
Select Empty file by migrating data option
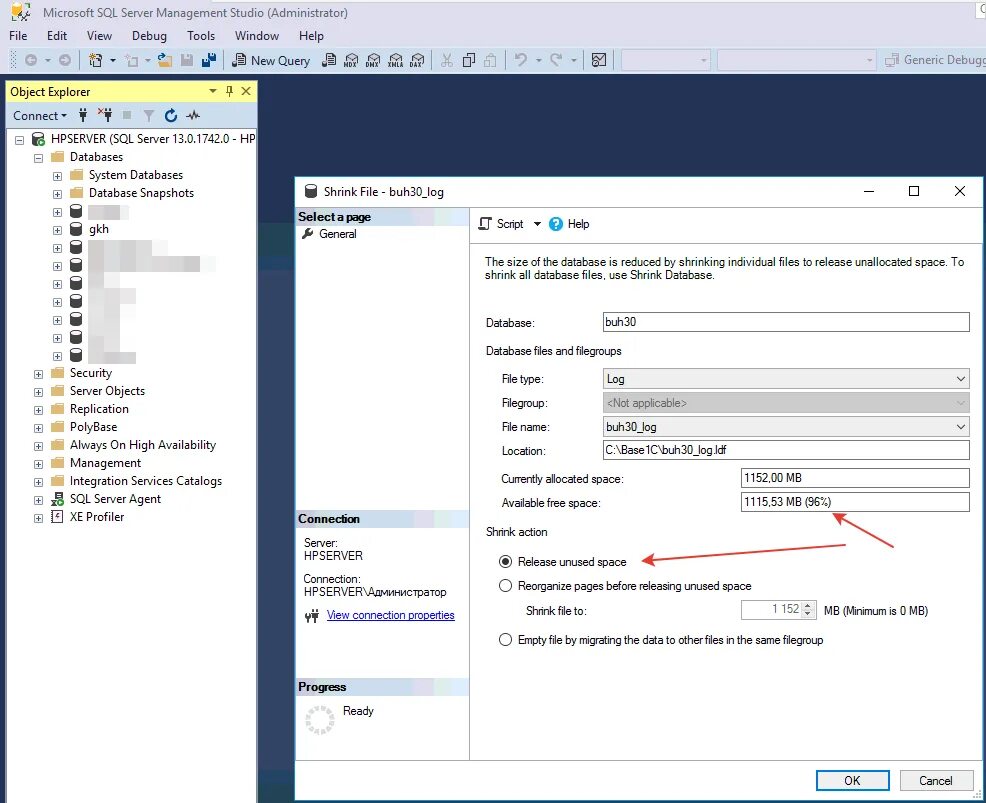[x=505, y=640]
